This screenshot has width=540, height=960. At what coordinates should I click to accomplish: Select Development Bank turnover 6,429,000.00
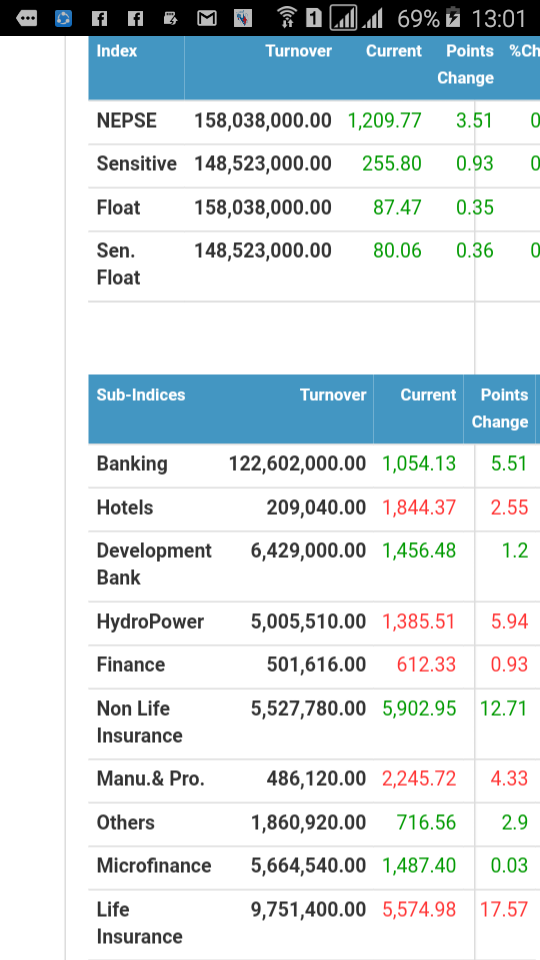click(309, 551)
